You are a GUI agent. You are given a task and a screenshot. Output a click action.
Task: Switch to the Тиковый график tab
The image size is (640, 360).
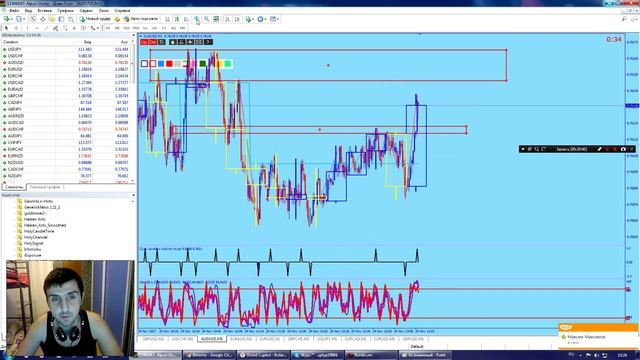tap(45, 187)
